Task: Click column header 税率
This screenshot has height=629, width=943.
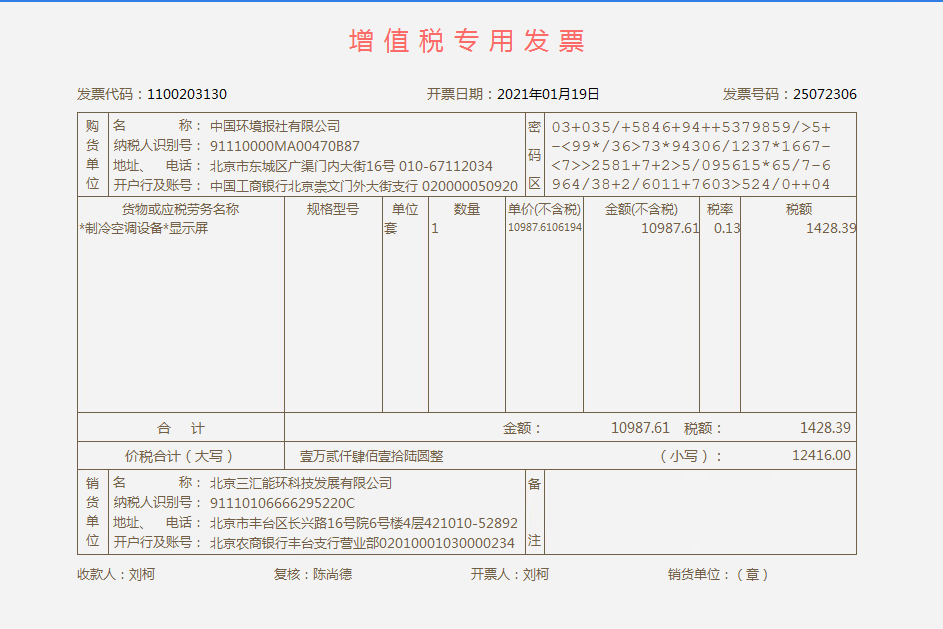Action: pyautogui.click(x=719, y=209)
